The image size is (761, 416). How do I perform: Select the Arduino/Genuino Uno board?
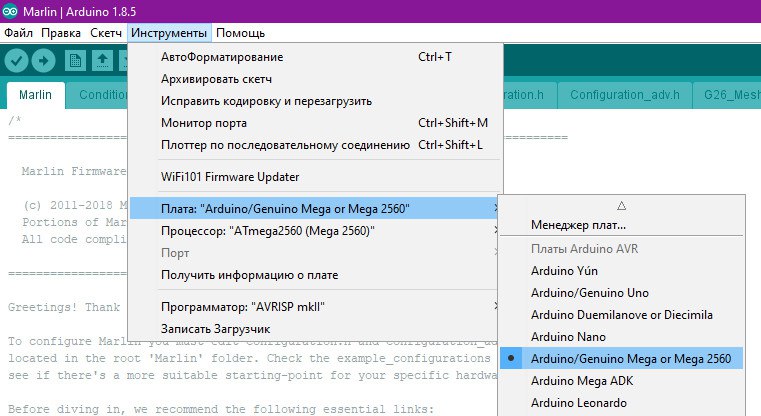(x=621, y=293)
